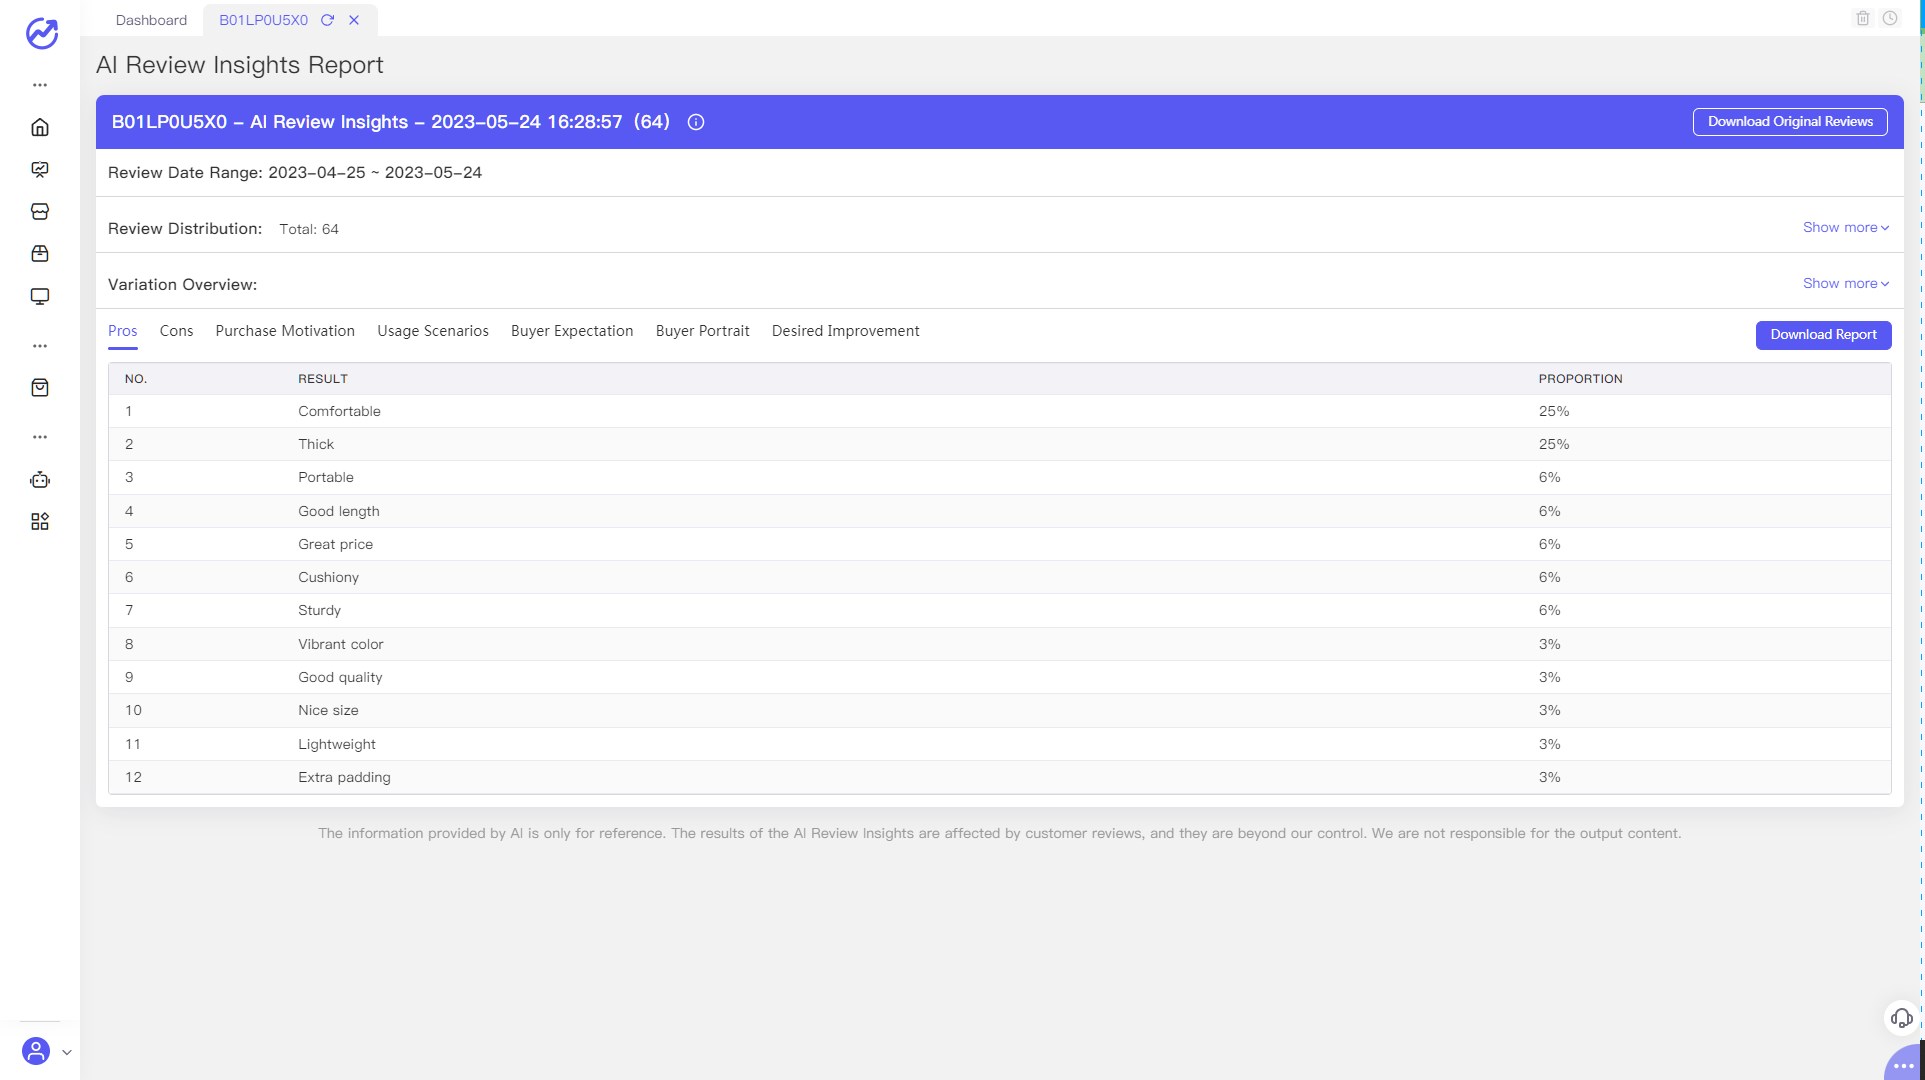Open the headset support icon
Viewport: 1925px width, 1080px height.
tap(1901, 1018)
